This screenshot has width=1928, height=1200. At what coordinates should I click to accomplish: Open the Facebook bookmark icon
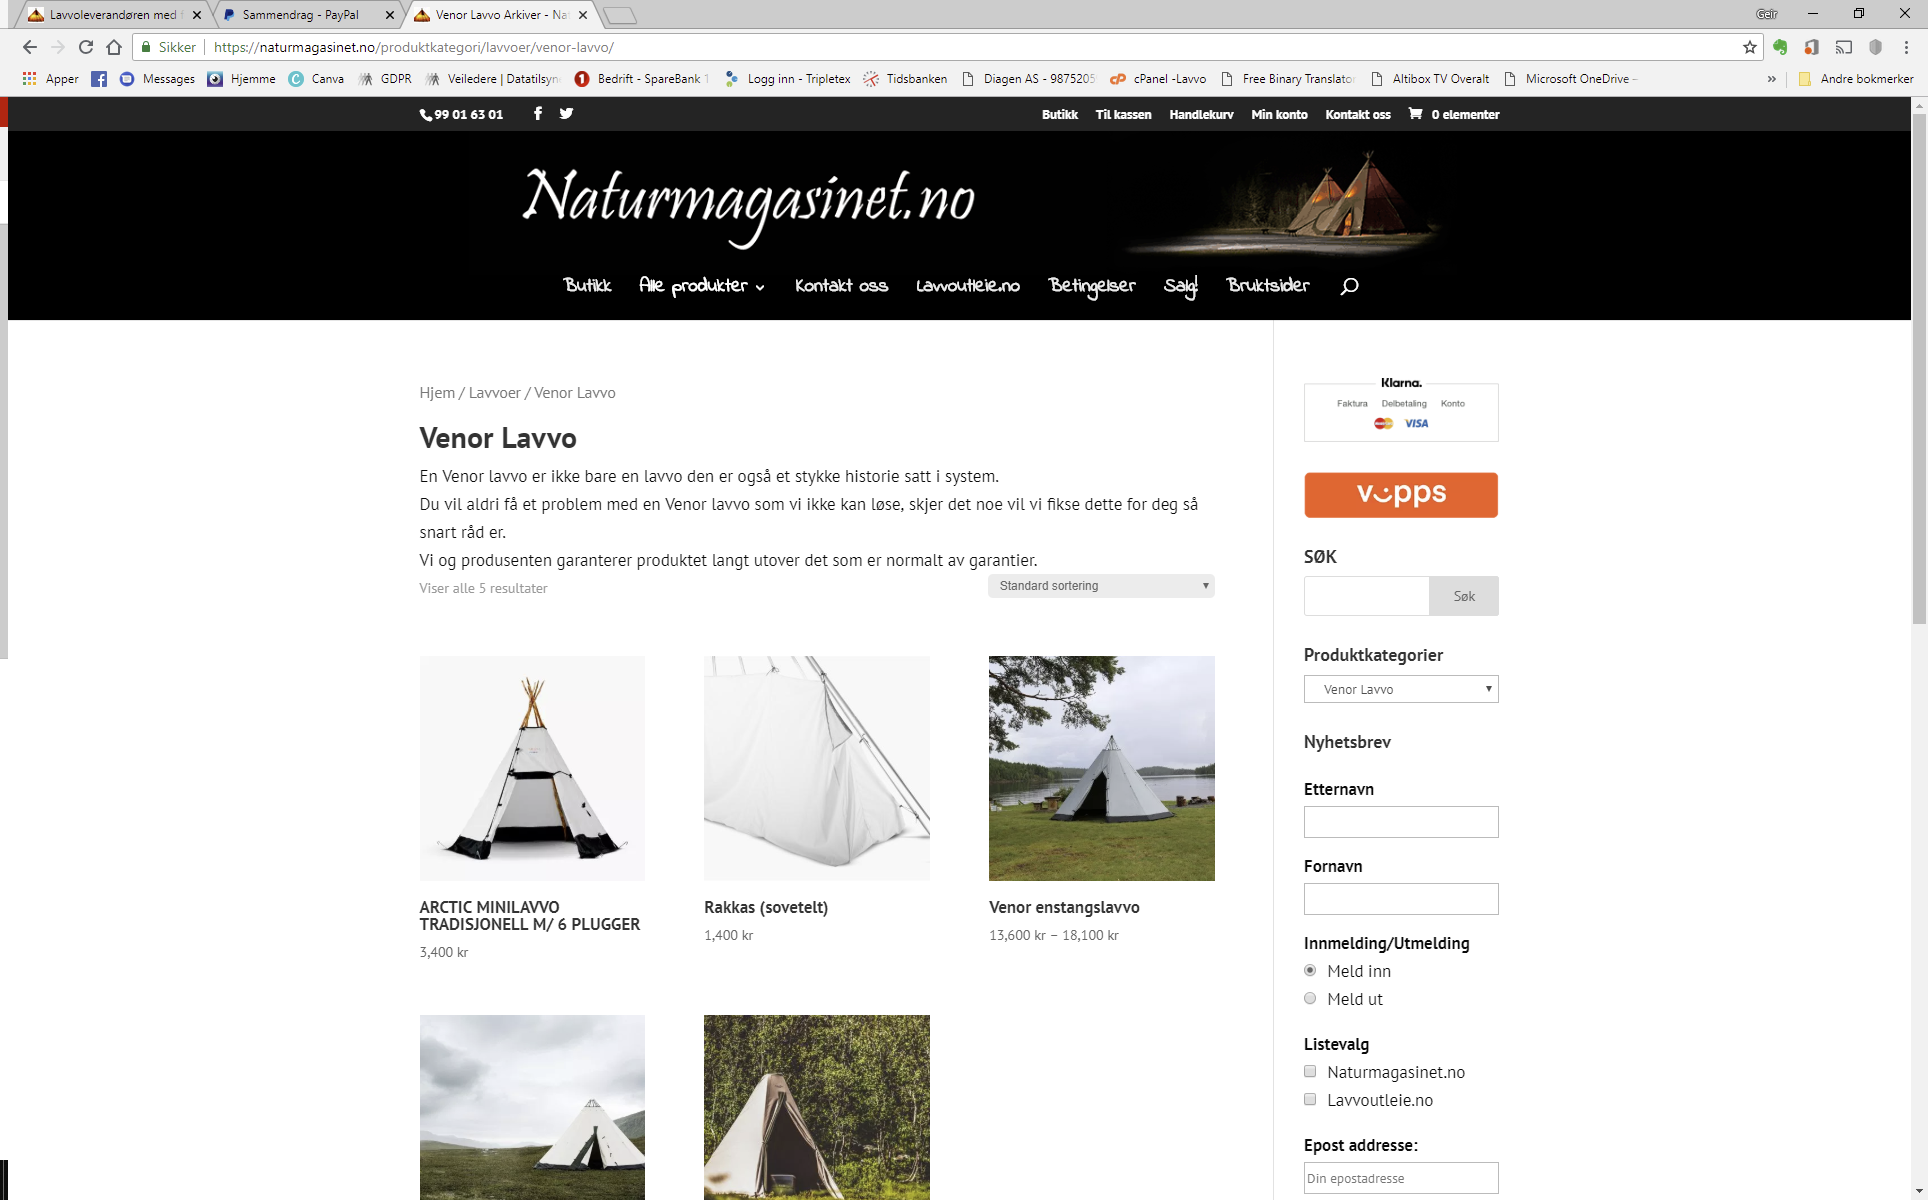pyautogui.click(x=99, y=79)
